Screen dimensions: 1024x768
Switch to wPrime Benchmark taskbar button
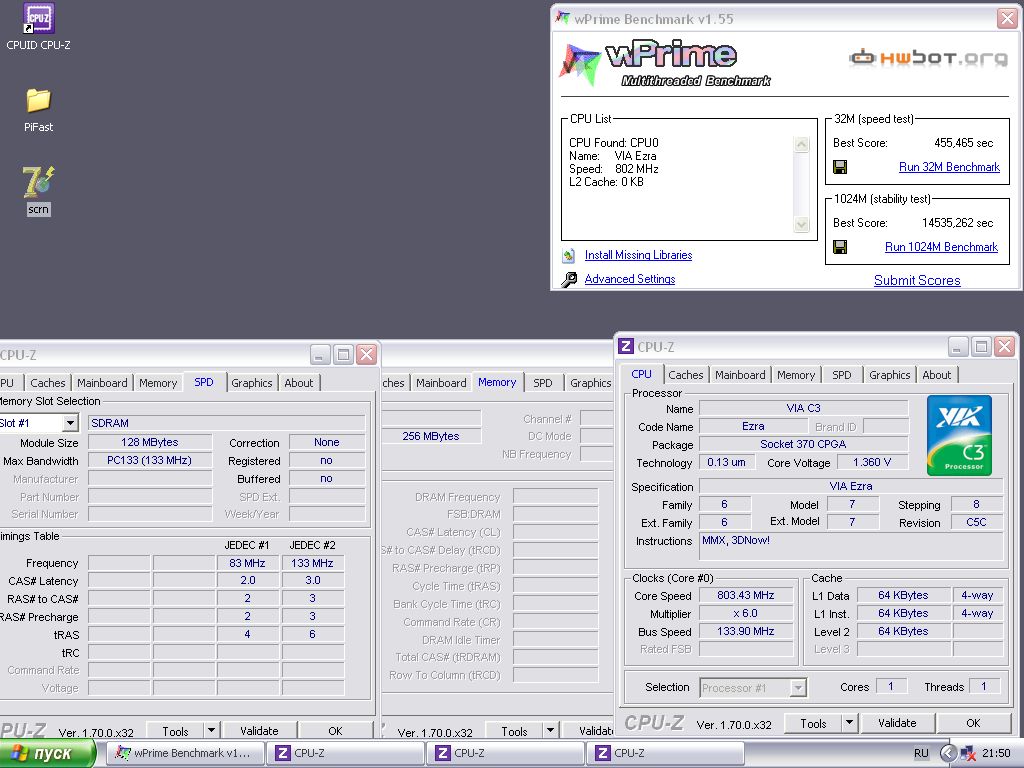185,753
